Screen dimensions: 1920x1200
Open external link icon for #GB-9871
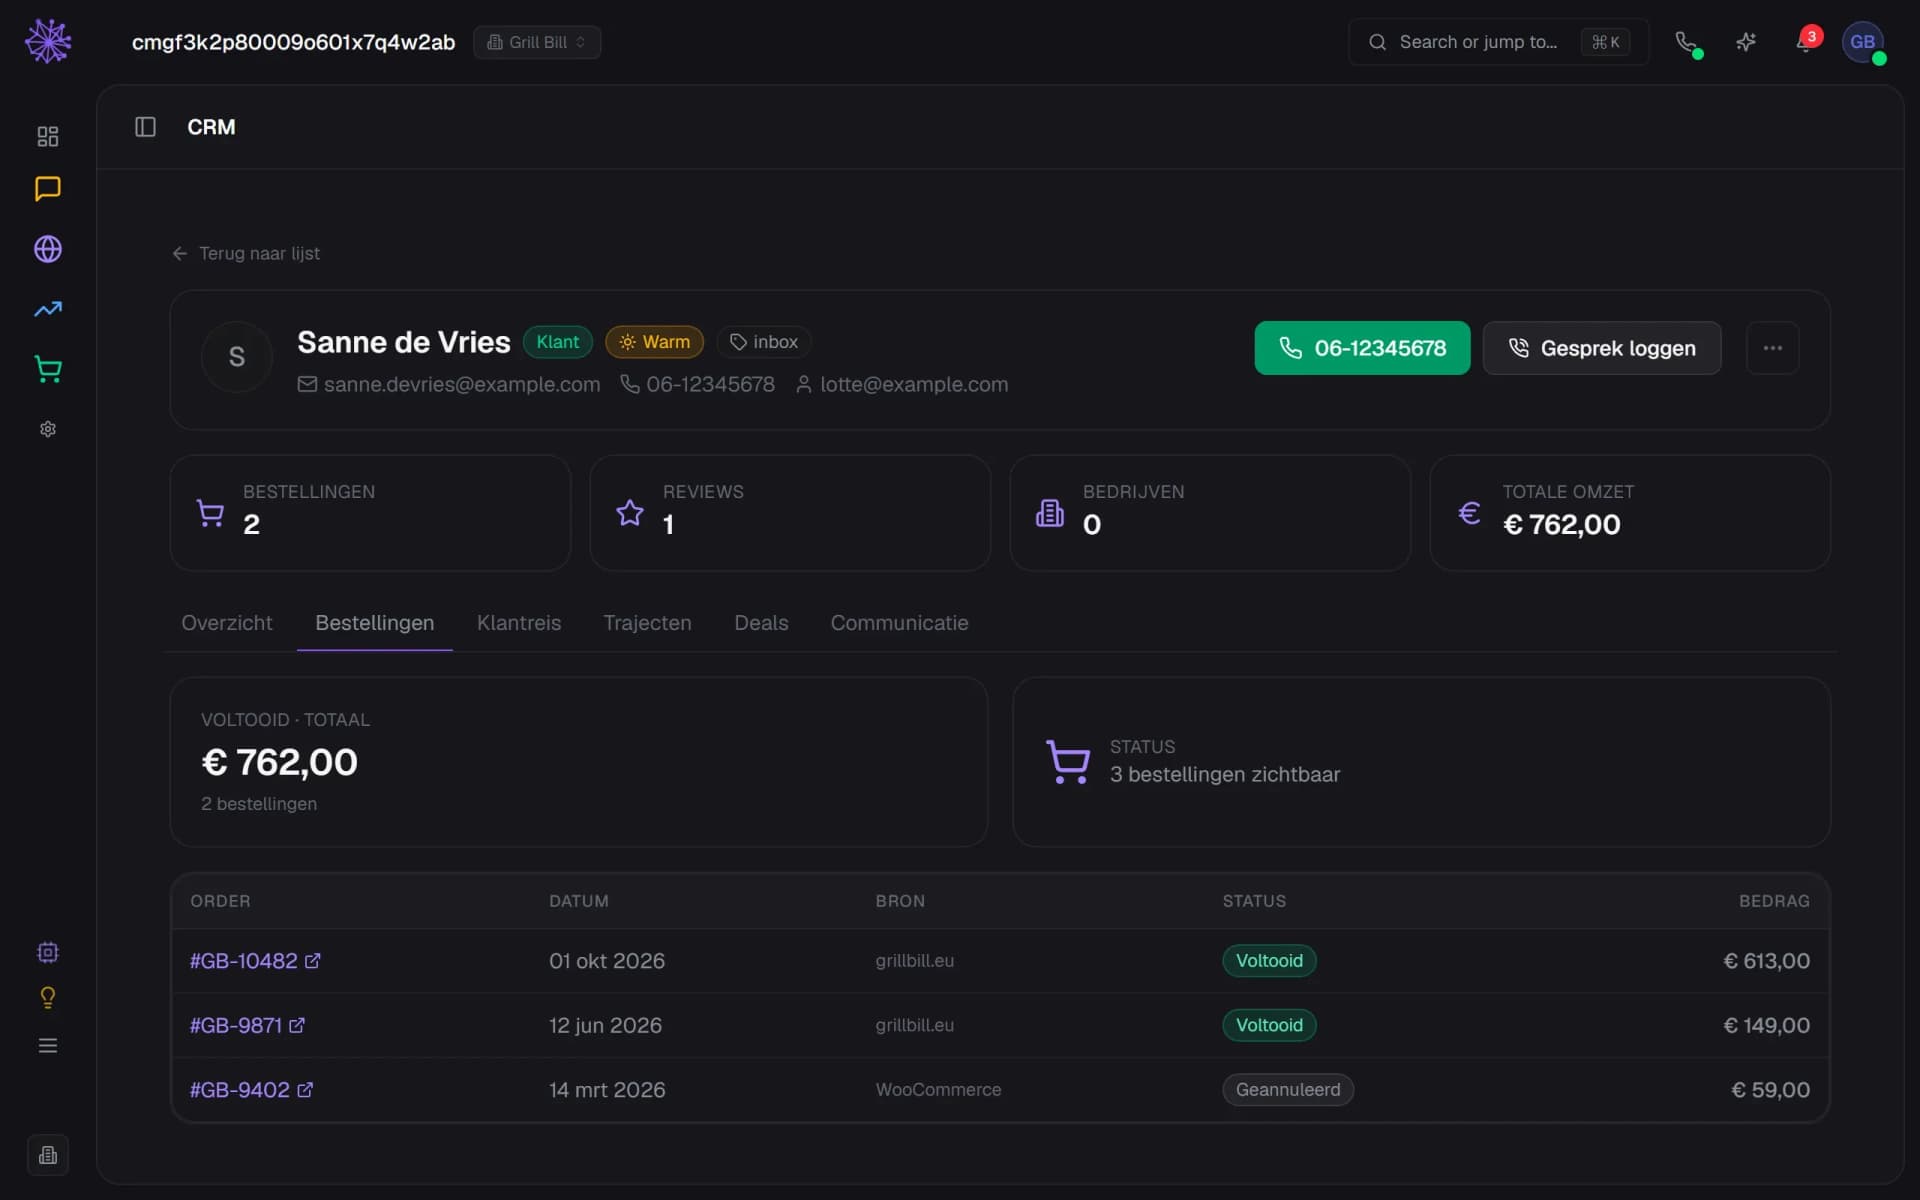pos(297,1025)
